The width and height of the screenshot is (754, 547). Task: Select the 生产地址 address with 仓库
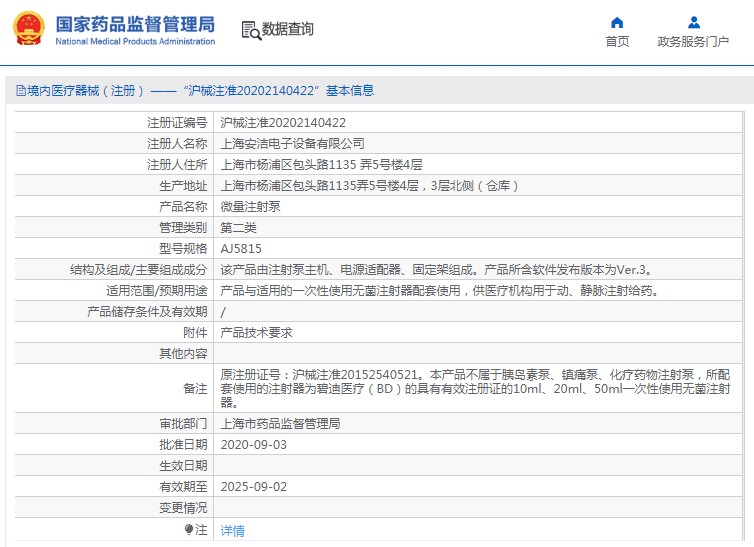tap(369, 186)
